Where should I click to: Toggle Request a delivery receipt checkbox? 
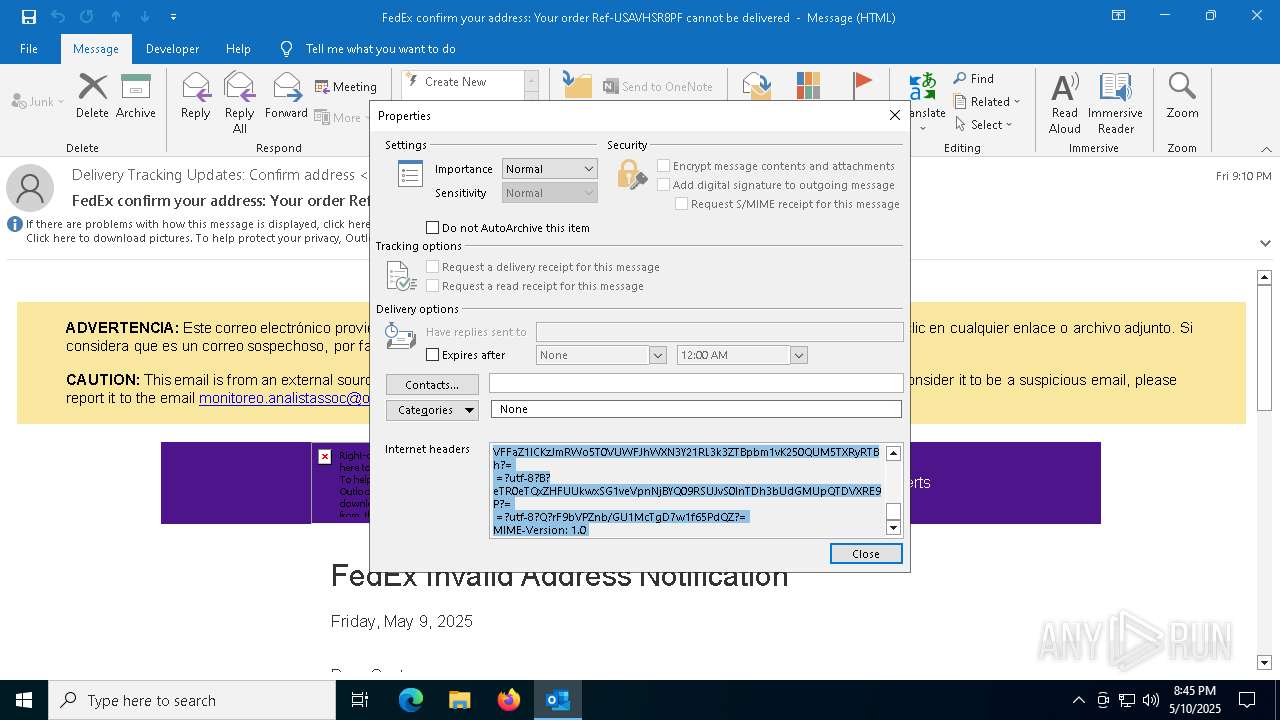point(433,267)
